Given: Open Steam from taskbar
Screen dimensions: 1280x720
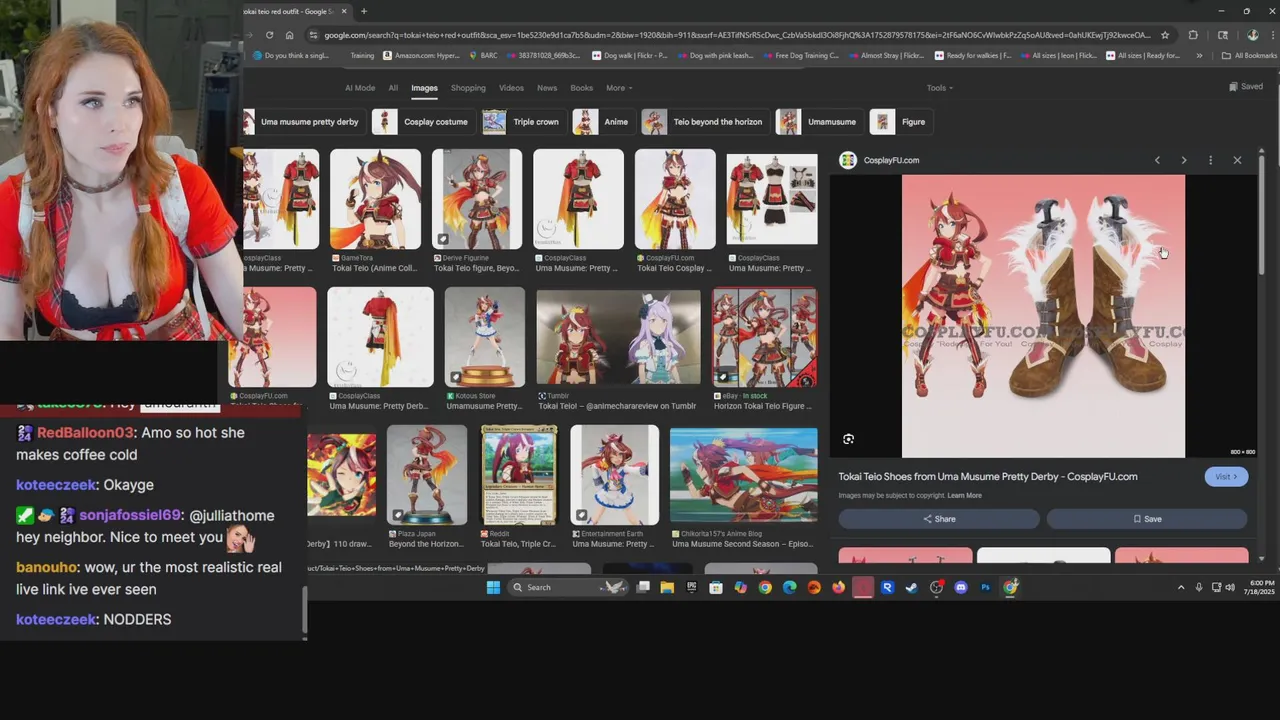Looking at the screenshot, I should coord(911,587).
